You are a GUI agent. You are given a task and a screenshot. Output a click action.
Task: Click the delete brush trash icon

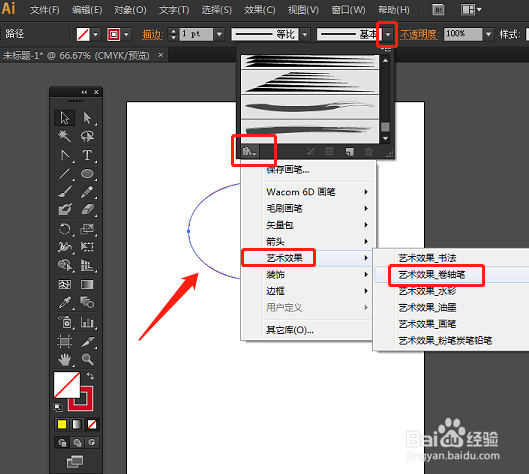(x=368, y=152)
